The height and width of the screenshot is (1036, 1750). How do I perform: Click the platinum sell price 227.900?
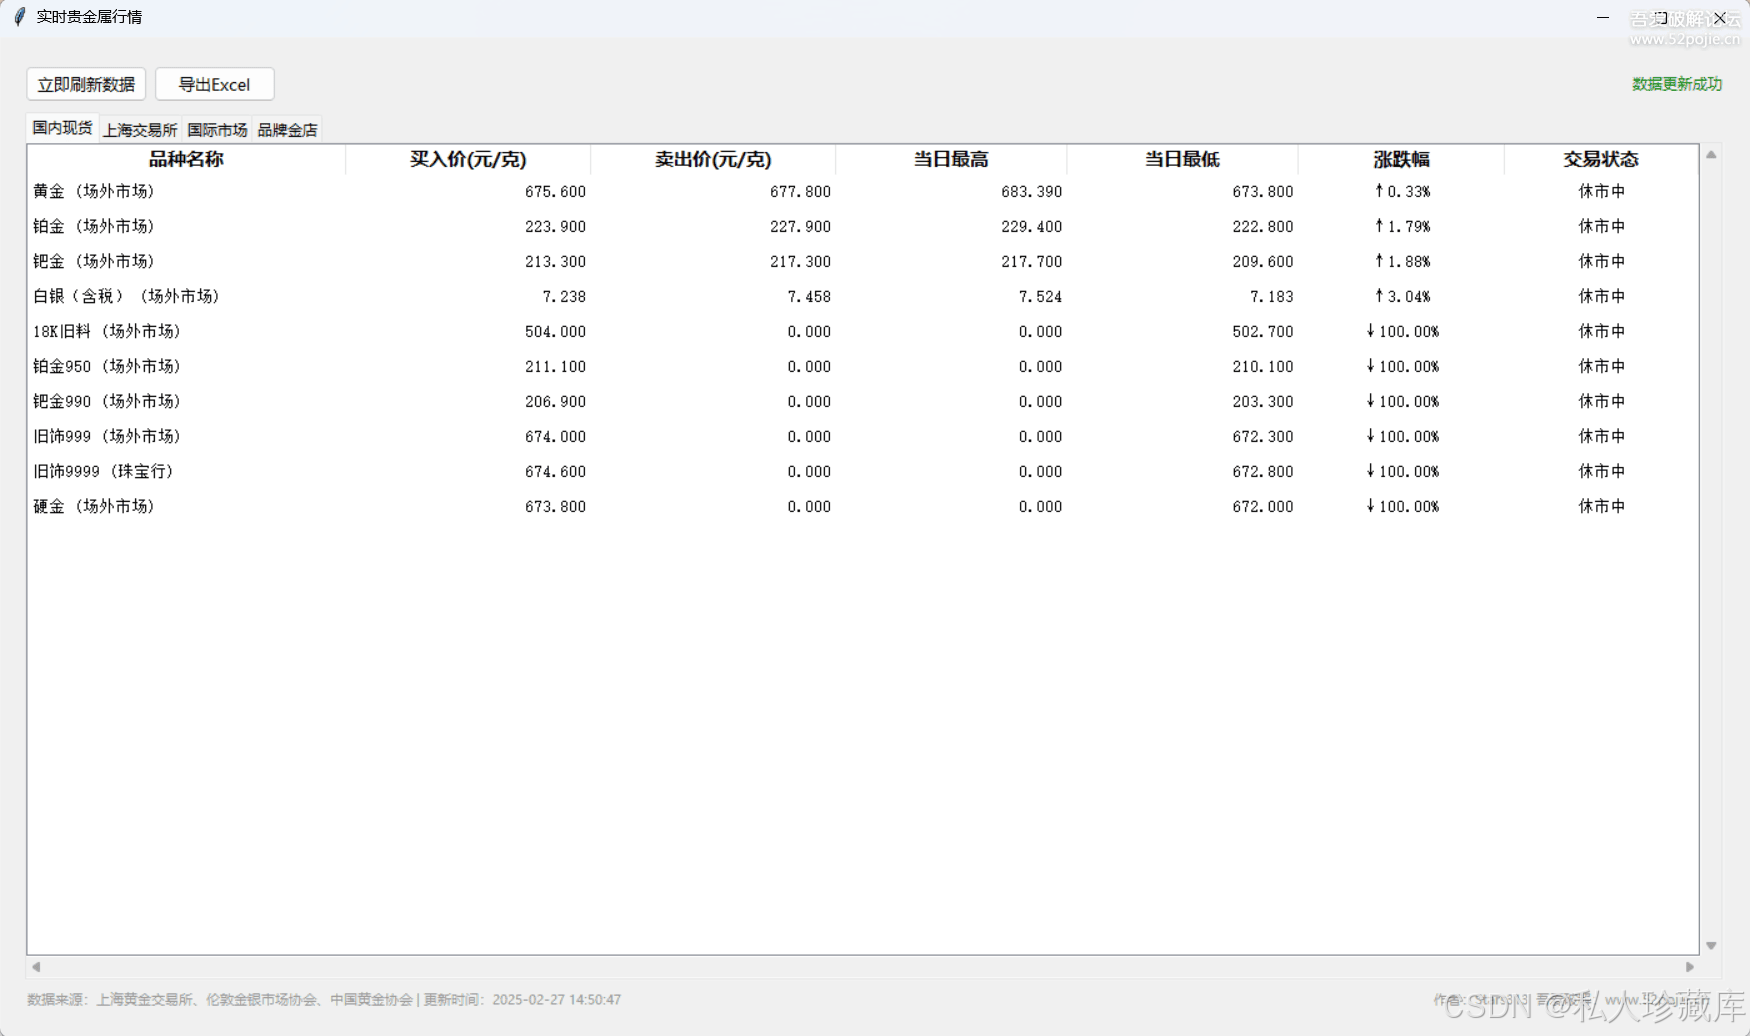point(800,226)
